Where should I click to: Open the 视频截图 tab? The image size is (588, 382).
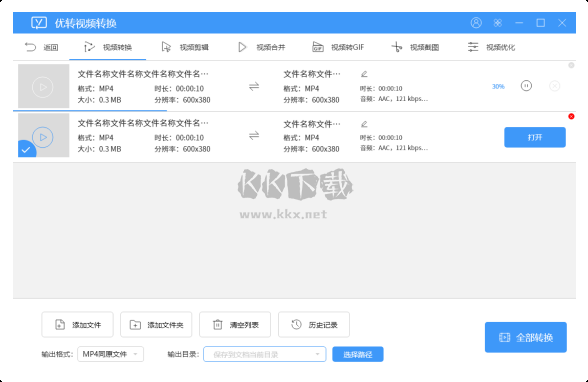415,47
